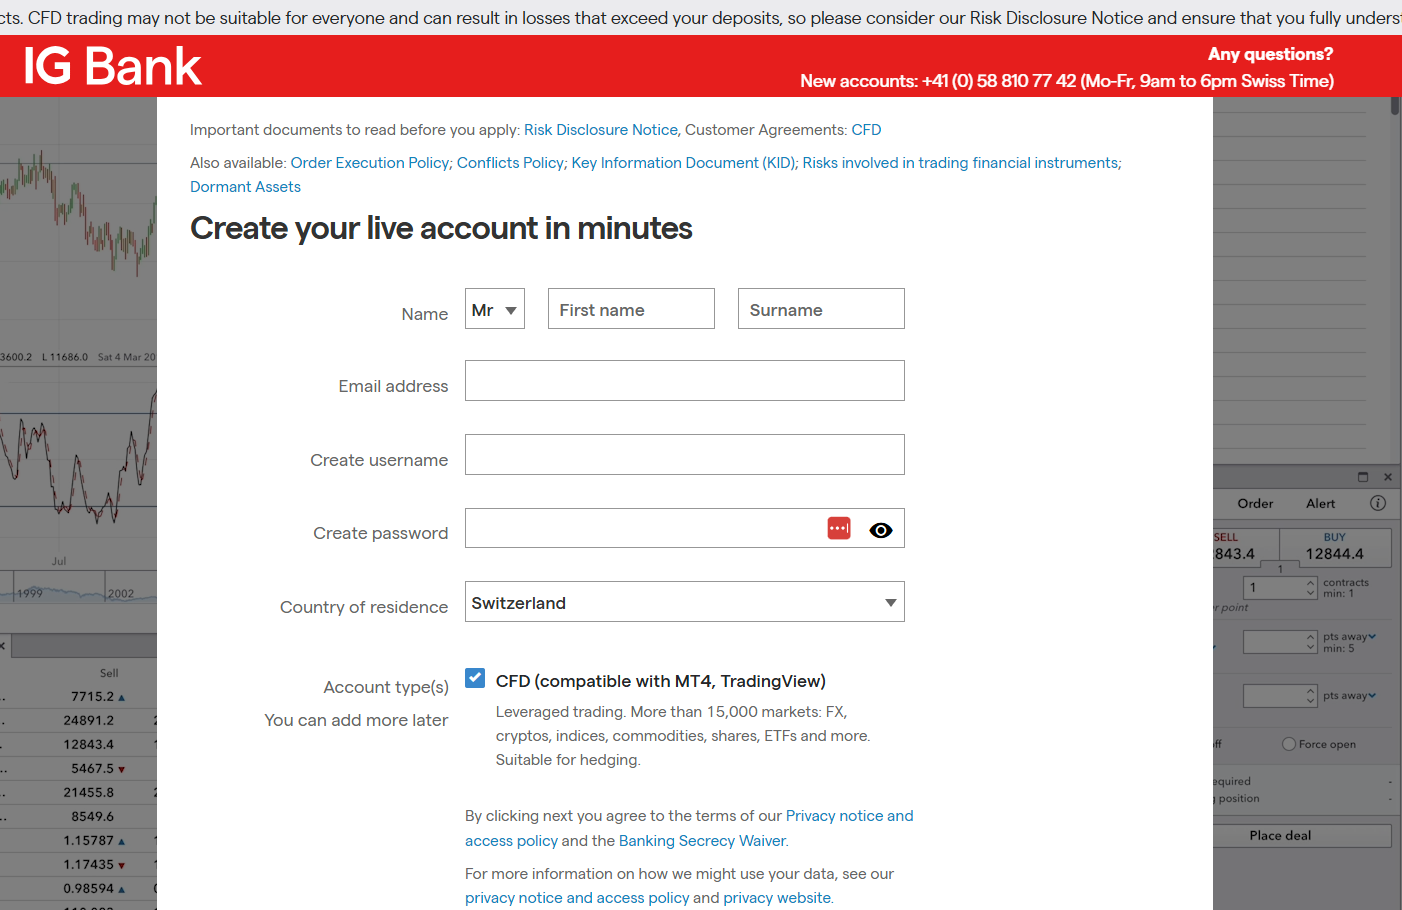The image size is (1402, 910).
Task: Click the Create username input field
Action: point(685,455)
